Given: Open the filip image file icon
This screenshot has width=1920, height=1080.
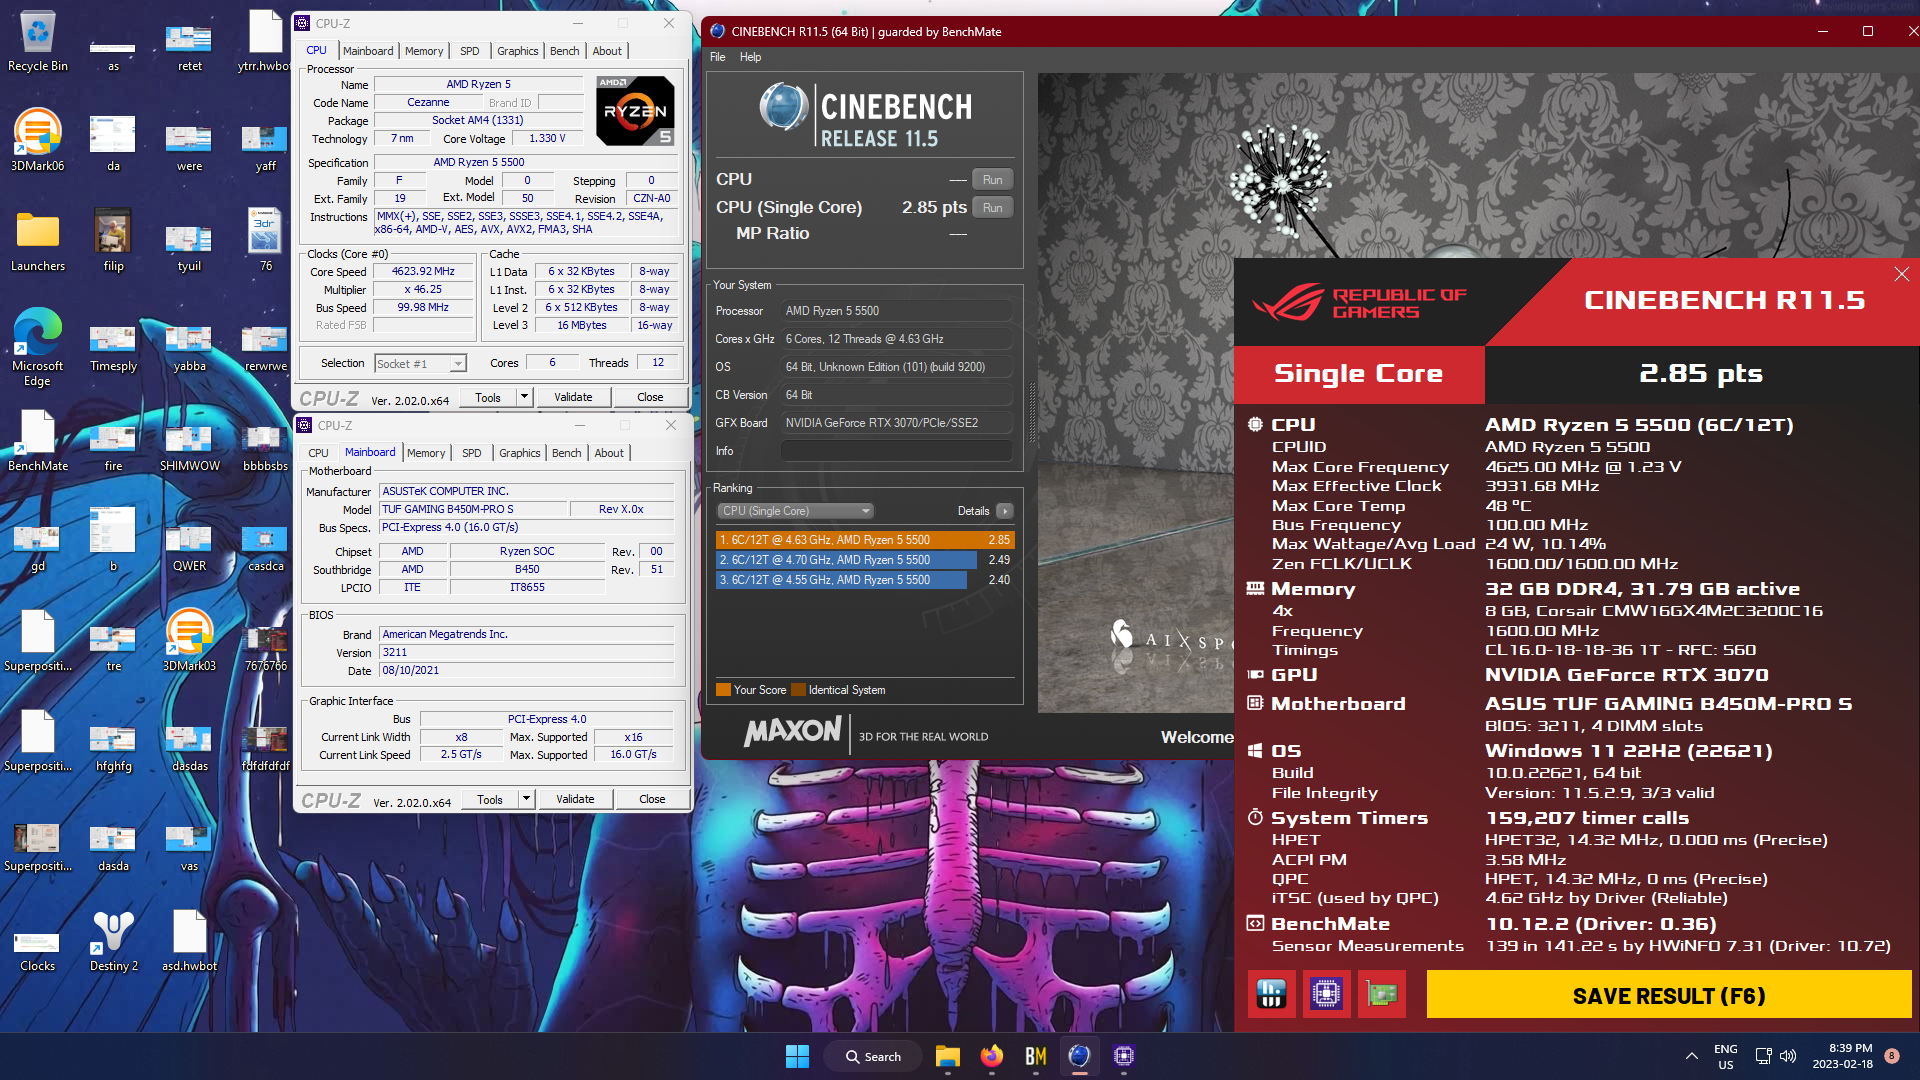Looking at the screenshot, I should point(113,241).
